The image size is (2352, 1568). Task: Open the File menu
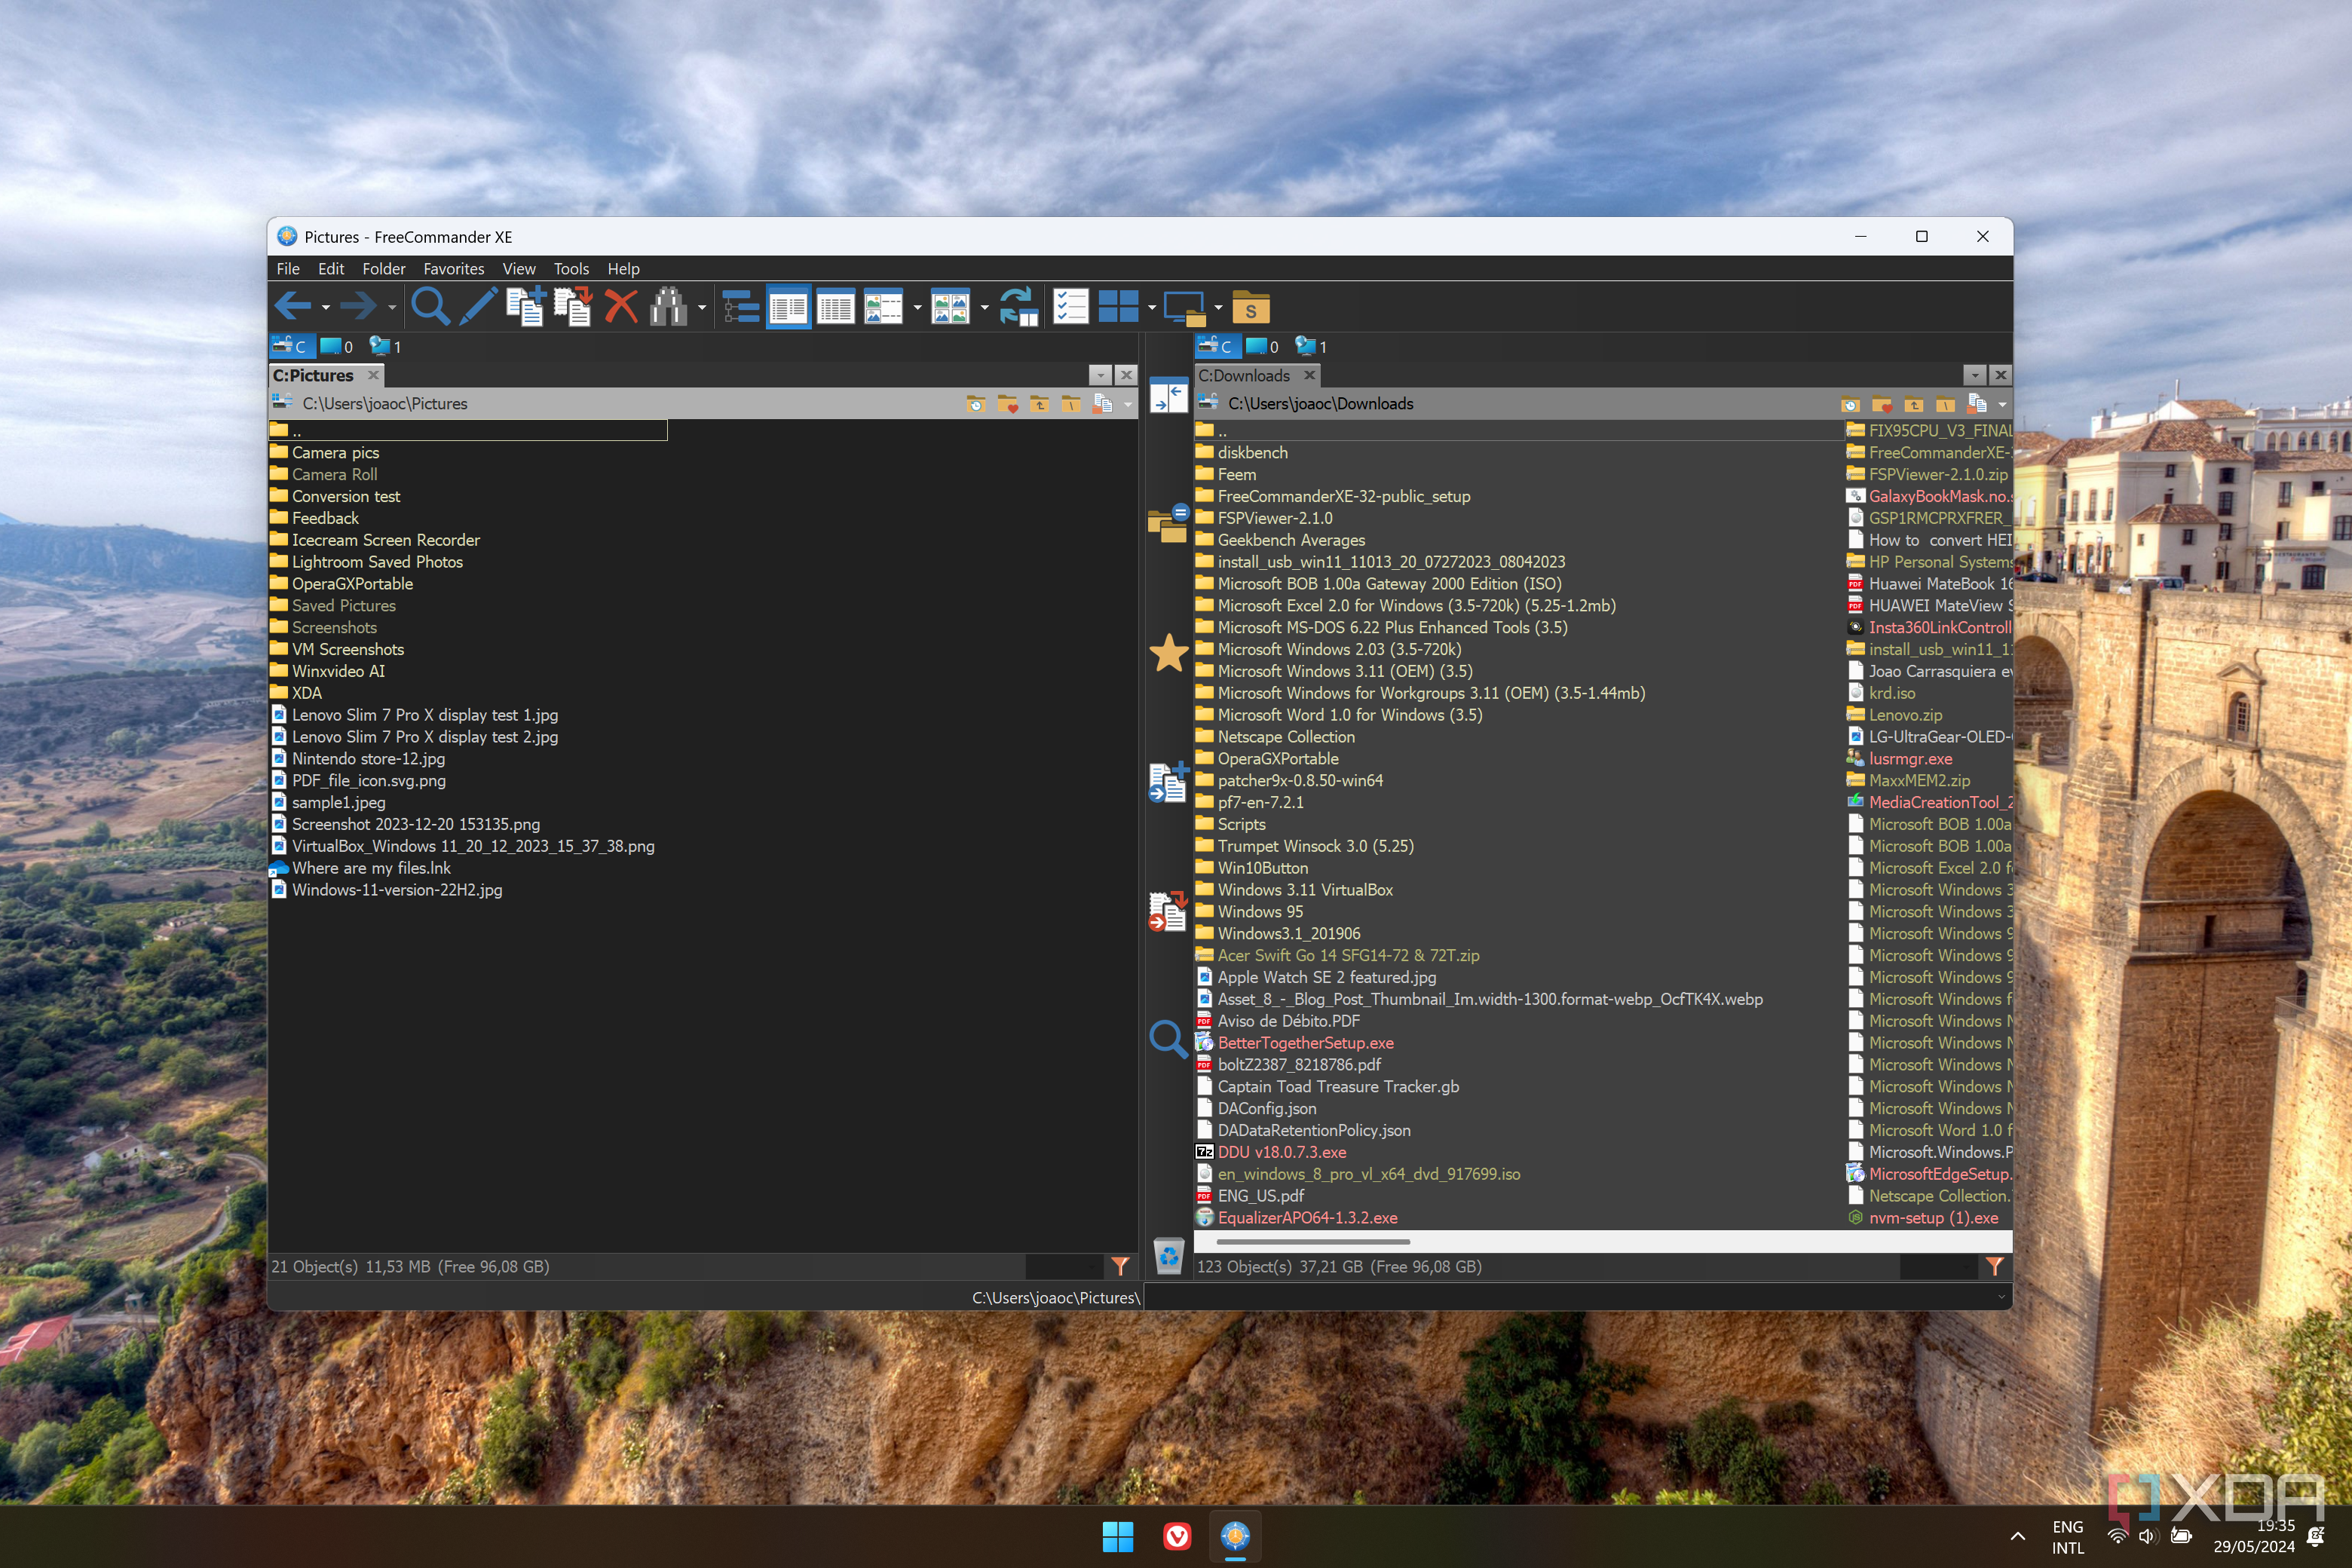click(288, 269)
